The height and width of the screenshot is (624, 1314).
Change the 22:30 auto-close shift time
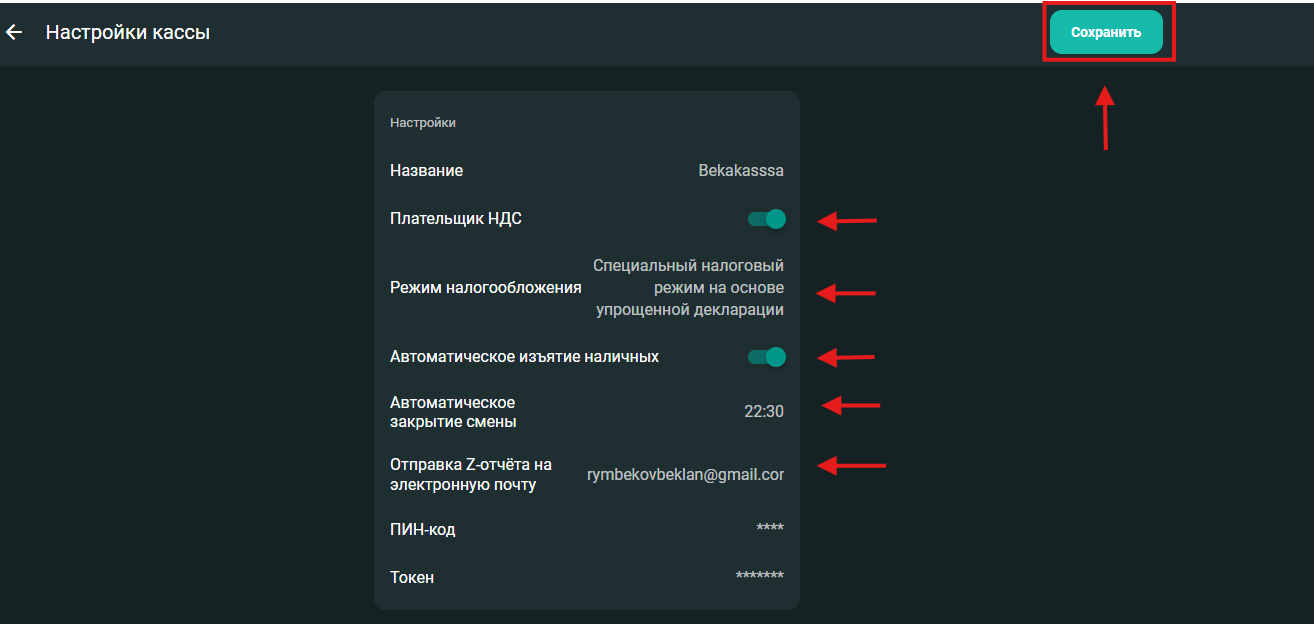(764, 411)
